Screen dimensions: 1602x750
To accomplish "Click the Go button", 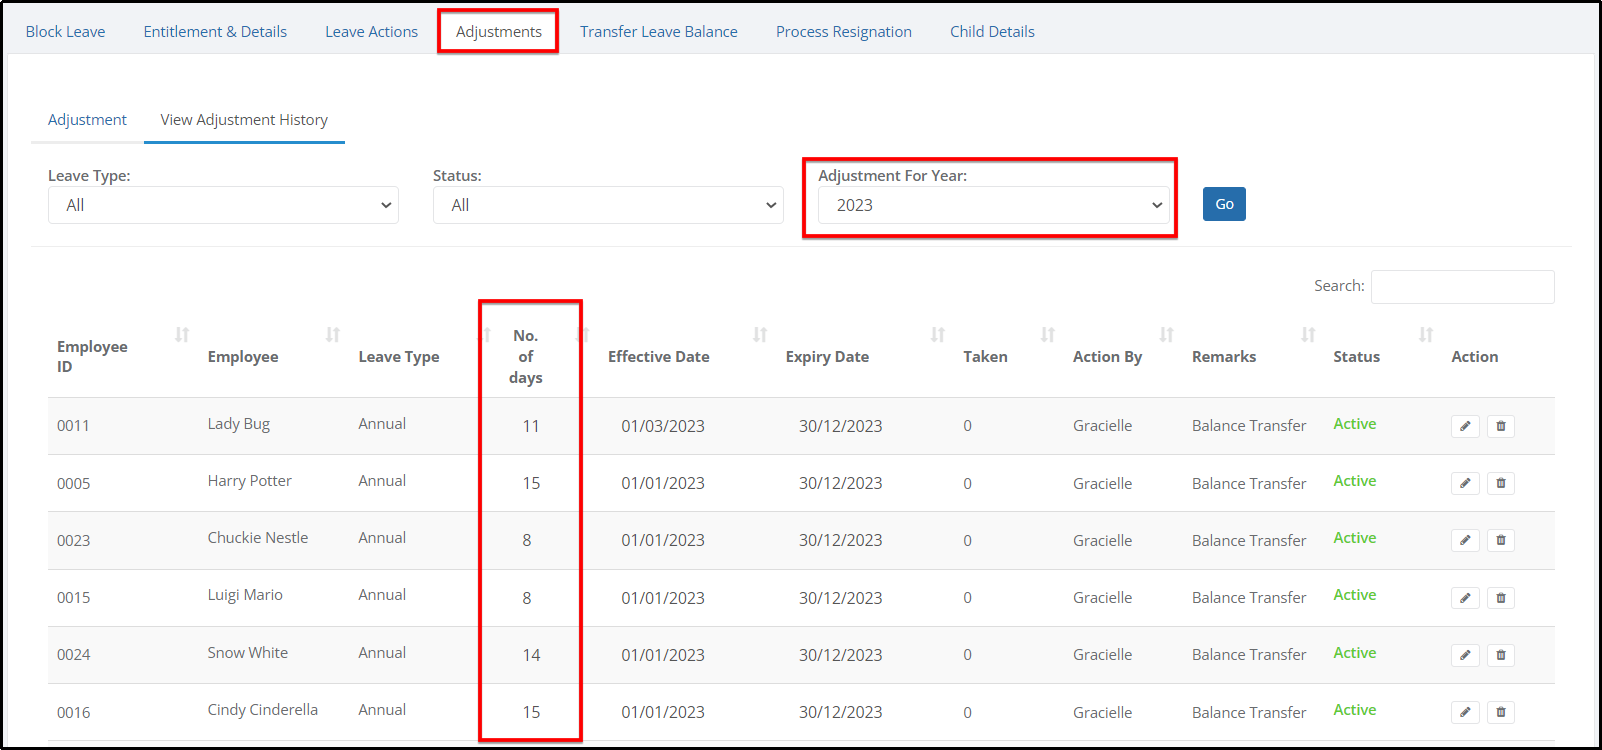I will click(x=1224, y=204).
